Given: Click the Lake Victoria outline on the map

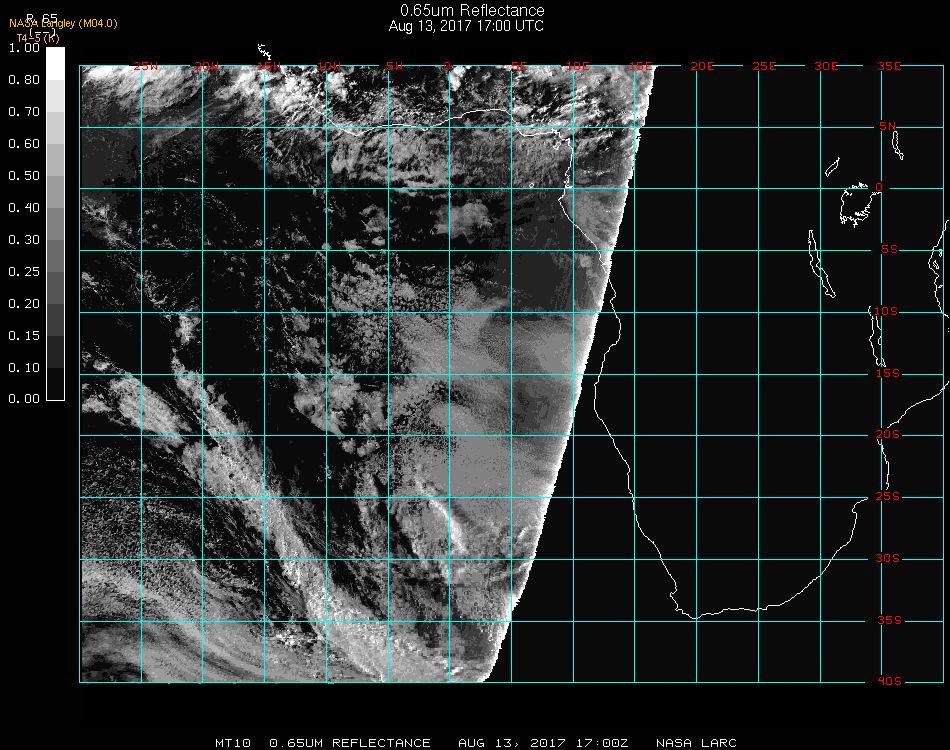Looking at the screenshot, I should pyautogui.click(x=856, y=203).
